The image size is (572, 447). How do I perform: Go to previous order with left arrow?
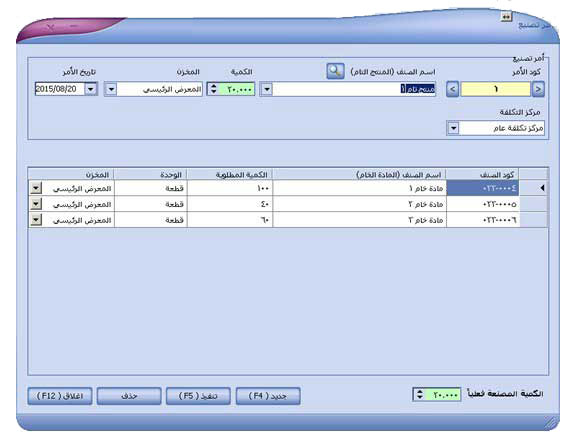pos(452,89)
